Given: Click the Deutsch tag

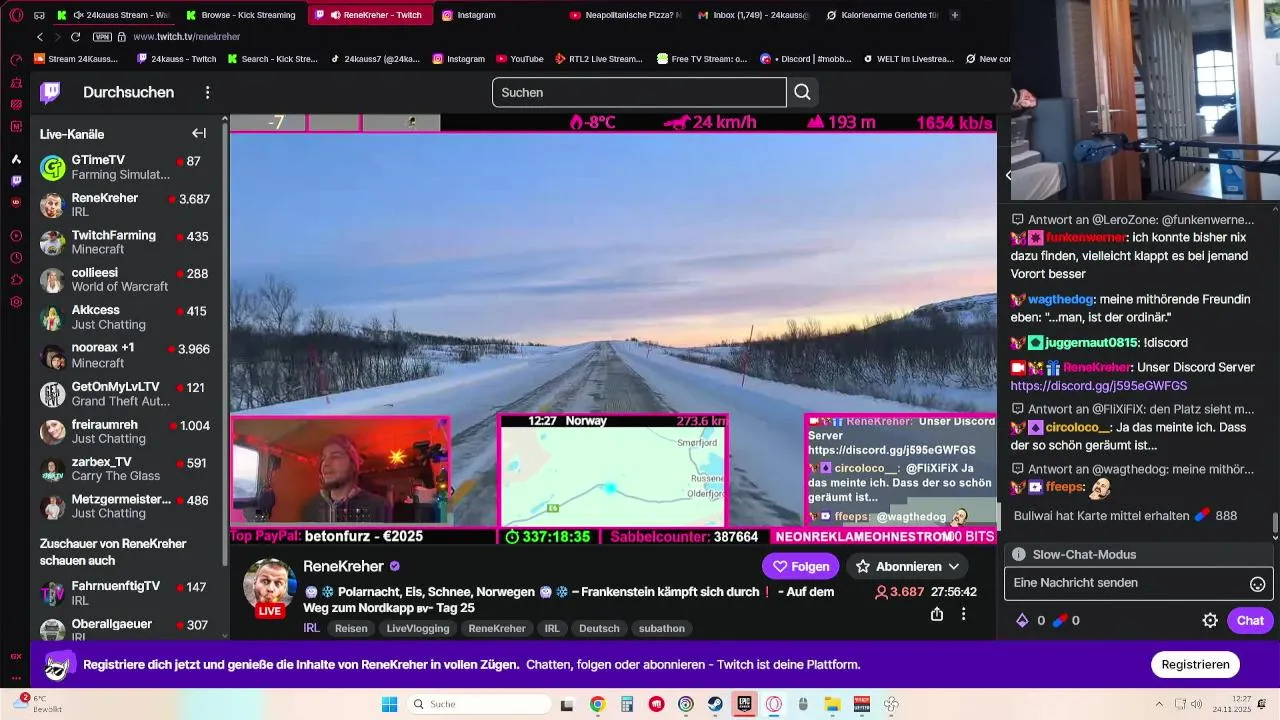Looking at the screenshot, I should pos(599,629).
